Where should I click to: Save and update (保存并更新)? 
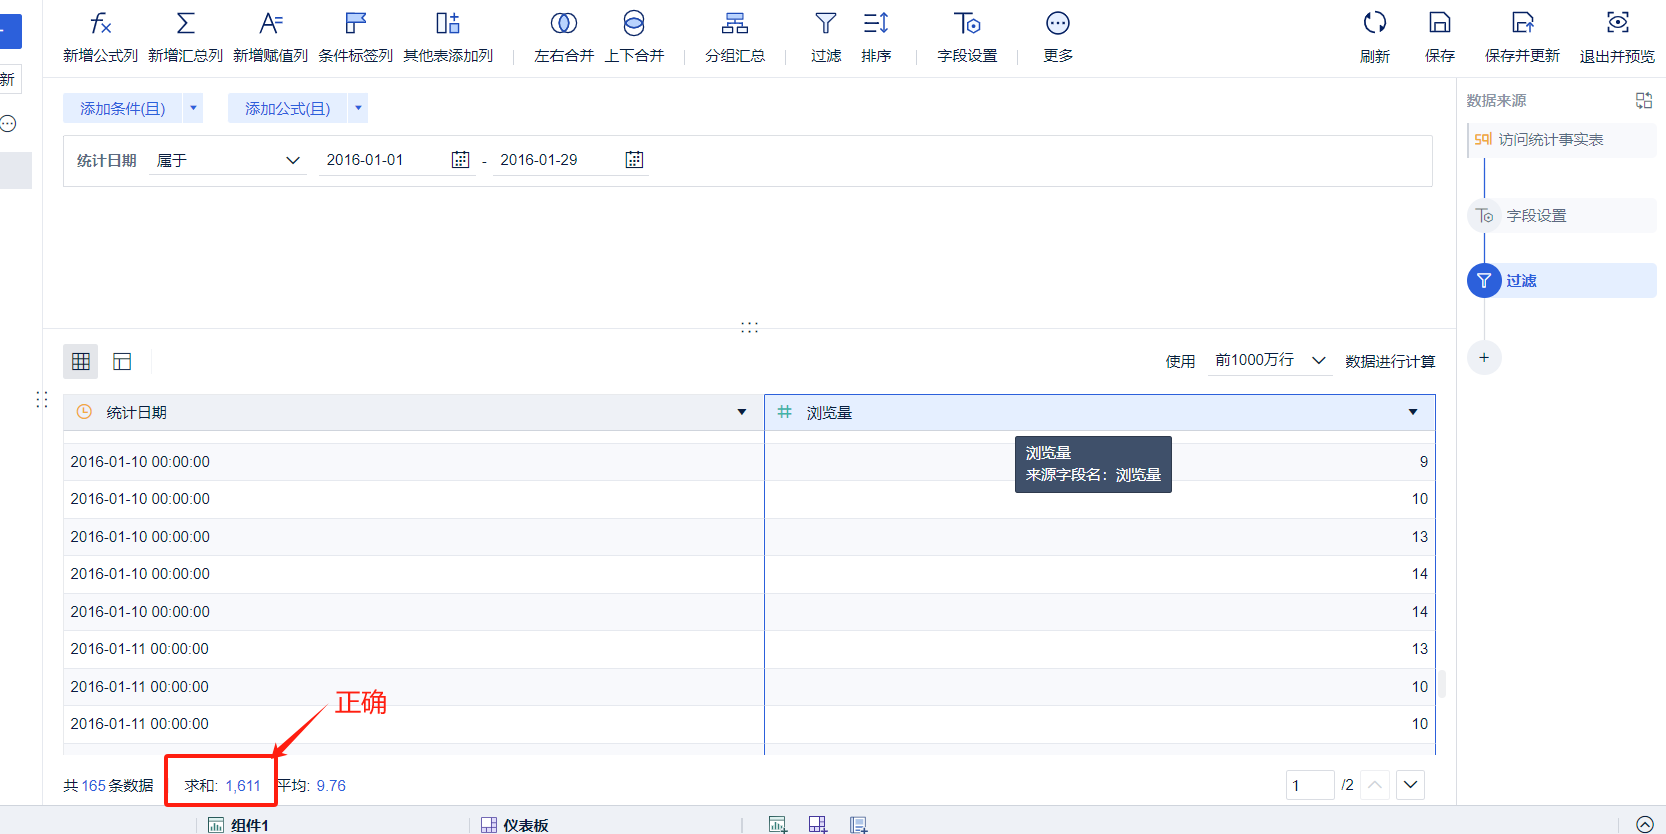[x=1522, y=37]
